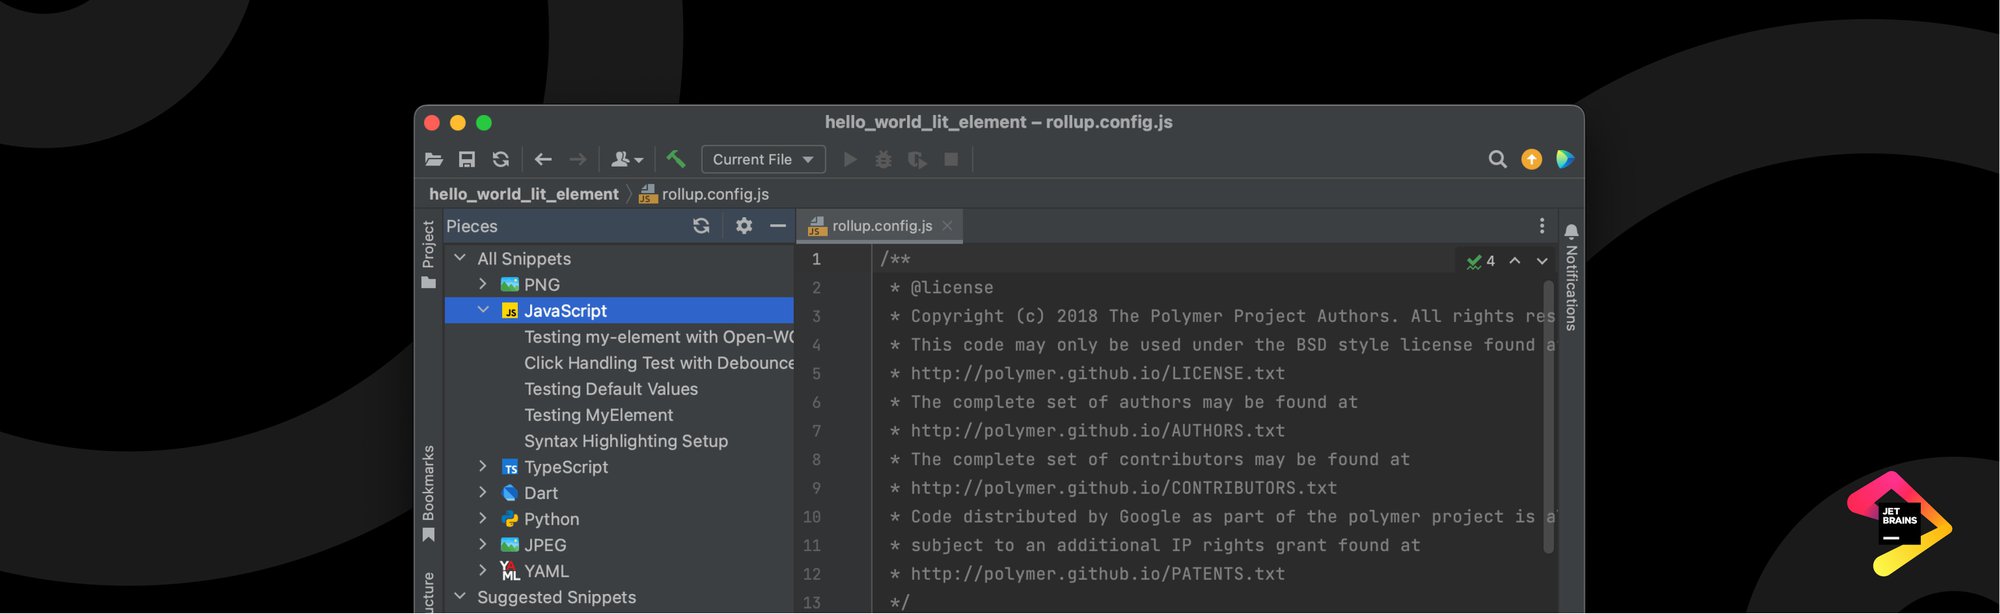Click line number 1 in gutter
Screen dimensions: 2000x614
pyautogui.click(x=816, y=259)
